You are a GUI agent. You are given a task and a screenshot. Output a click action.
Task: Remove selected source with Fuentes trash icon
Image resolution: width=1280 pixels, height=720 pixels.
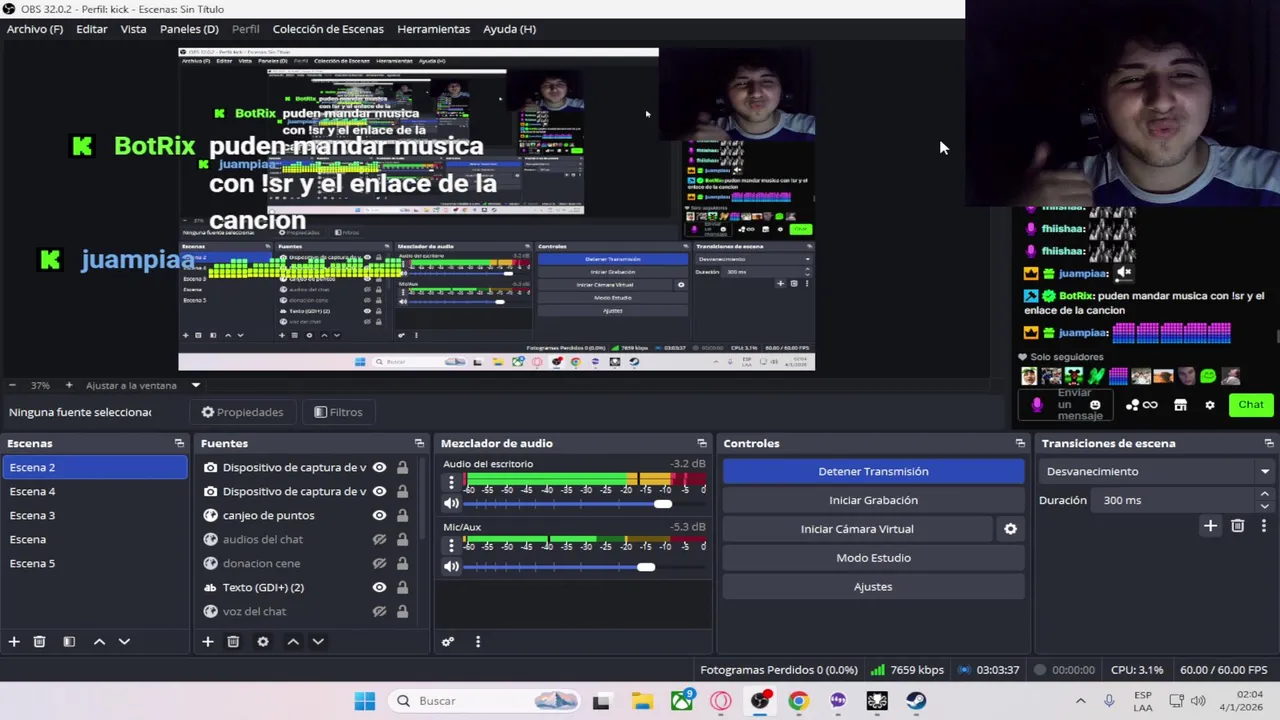[x=233, y=641]
